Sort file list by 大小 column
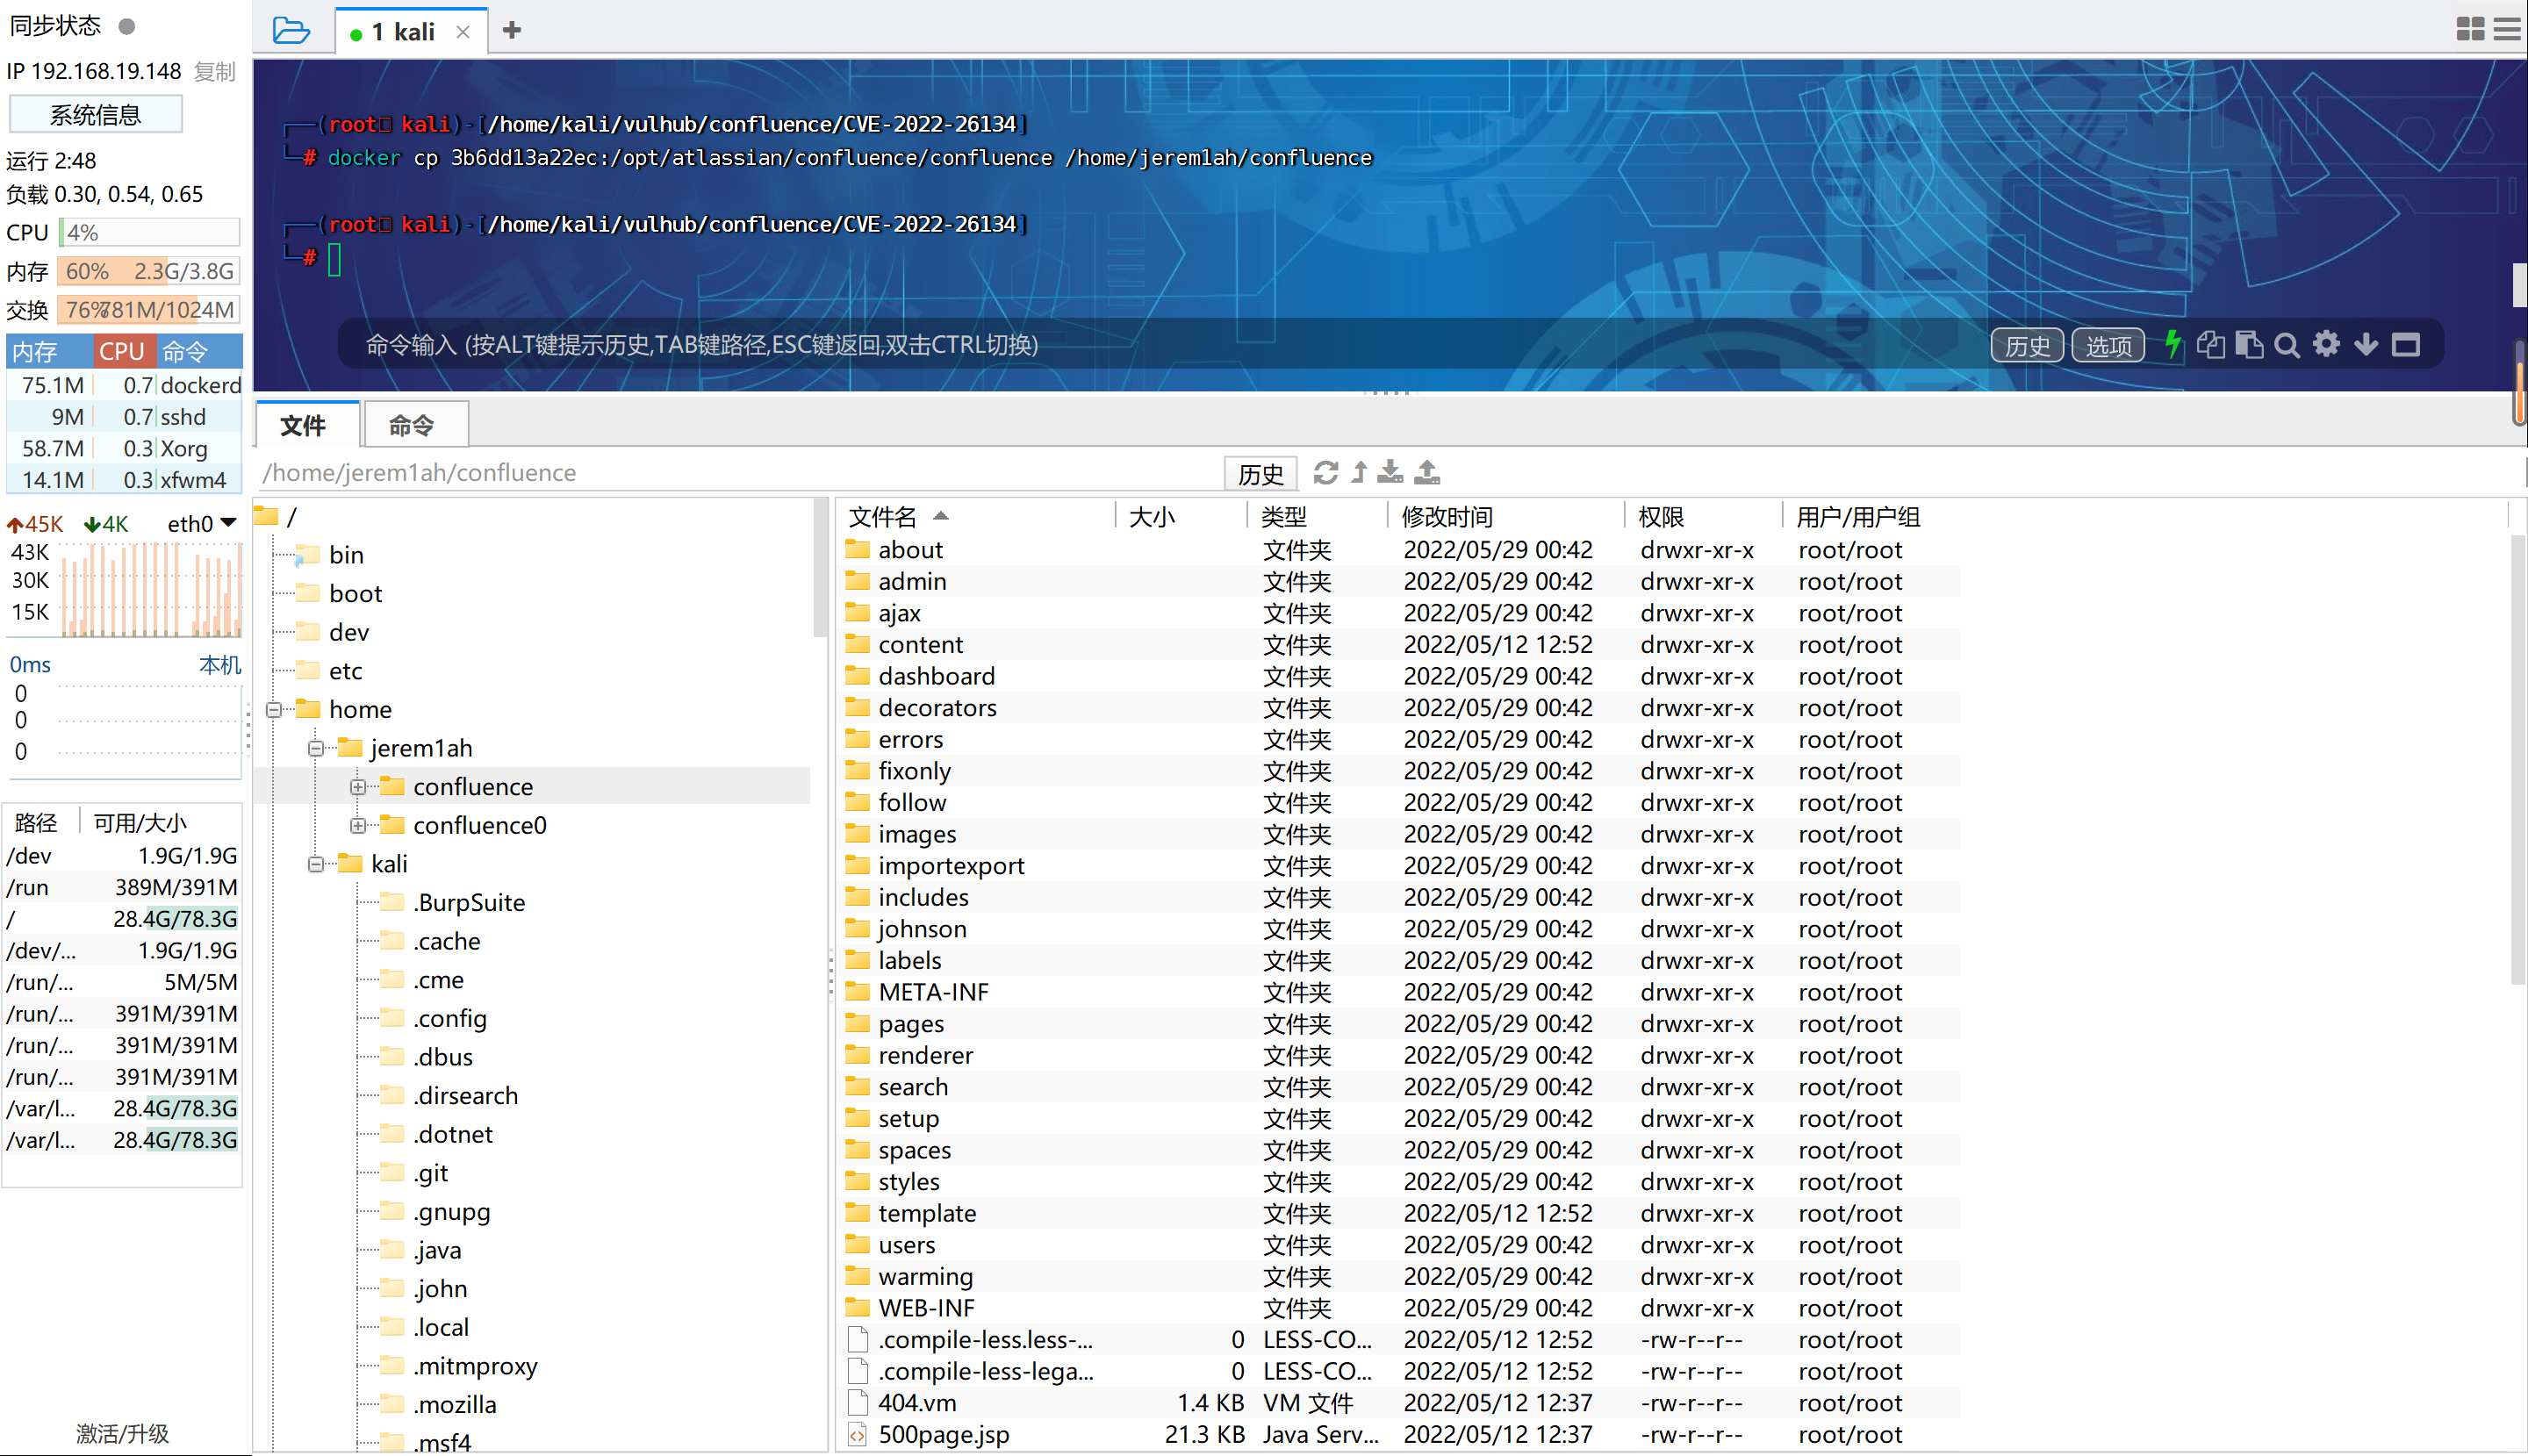2528x1456 pixels. pyautogui.click(x=1181, y=517)
